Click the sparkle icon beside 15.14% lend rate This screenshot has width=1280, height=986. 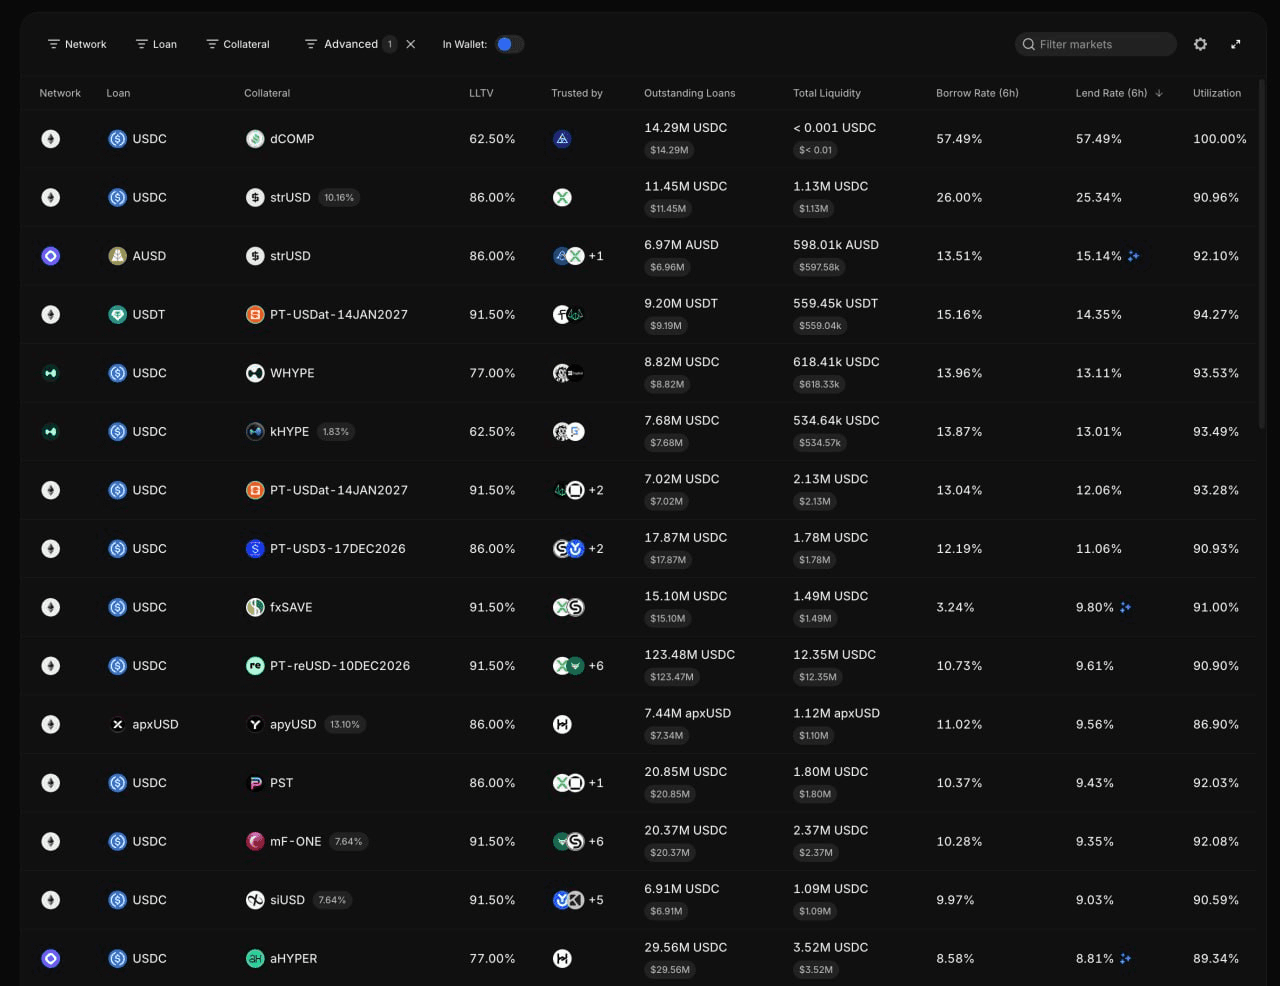coord(1133,256)
